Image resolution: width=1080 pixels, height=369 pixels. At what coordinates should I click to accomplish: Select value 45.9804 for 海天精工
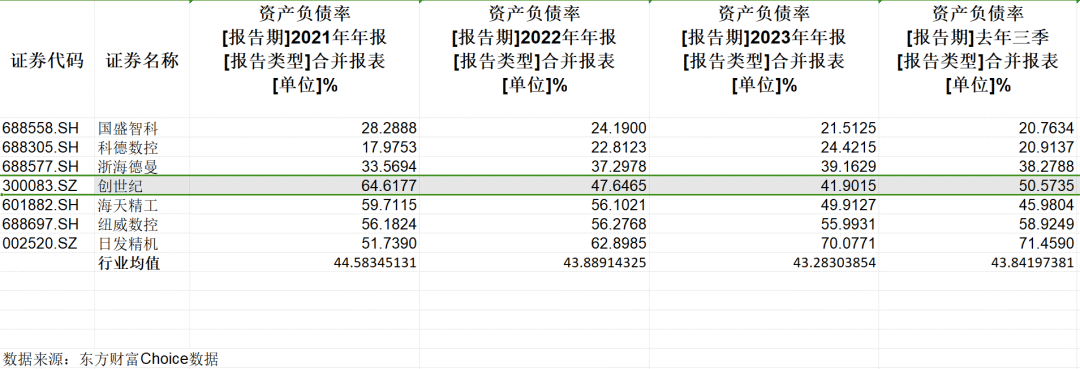pyautogui.click(x=979, y=204)
